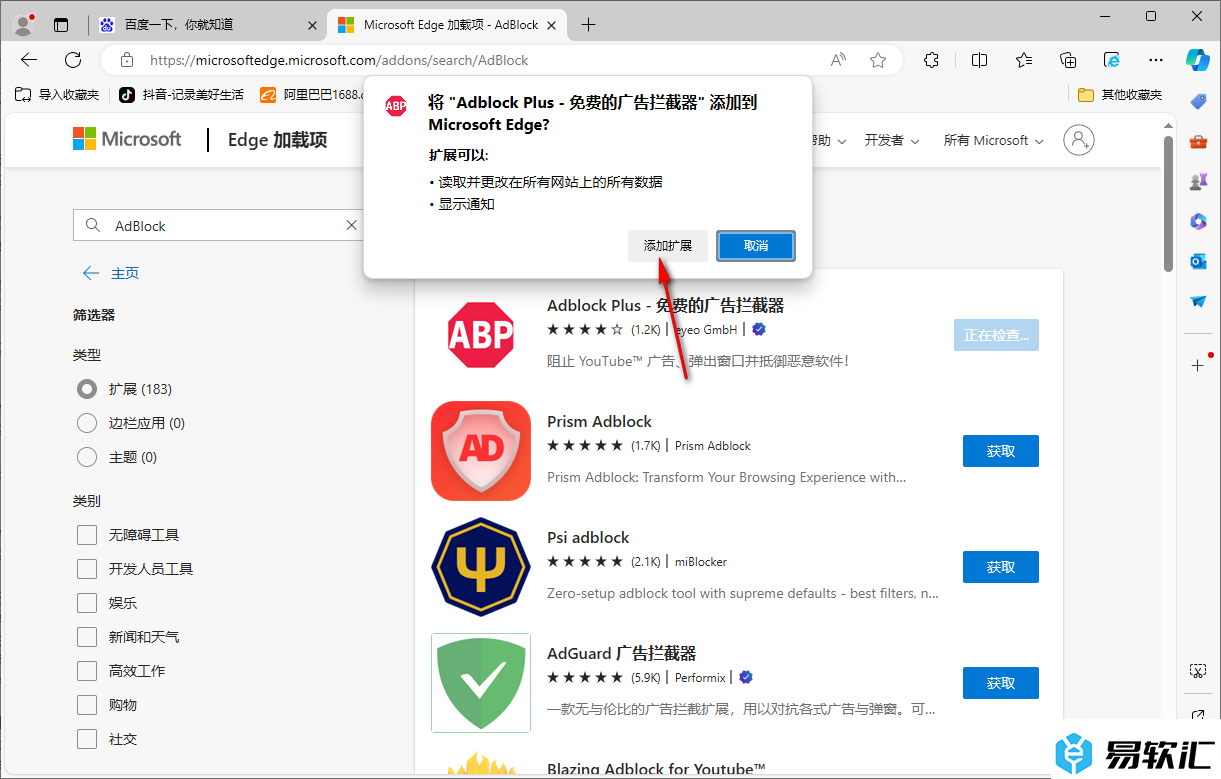The height and width of the screenshot is (779, 1221).
Task: Open the favorites list icon
Action: pos(1024,60)
